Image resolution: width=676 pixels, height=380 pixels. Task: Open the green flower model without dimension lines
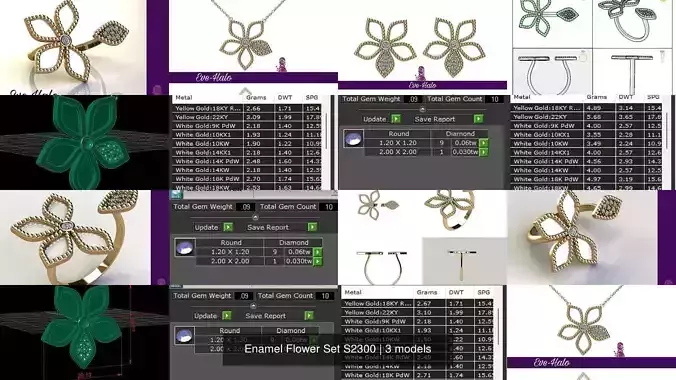(84, 142)
